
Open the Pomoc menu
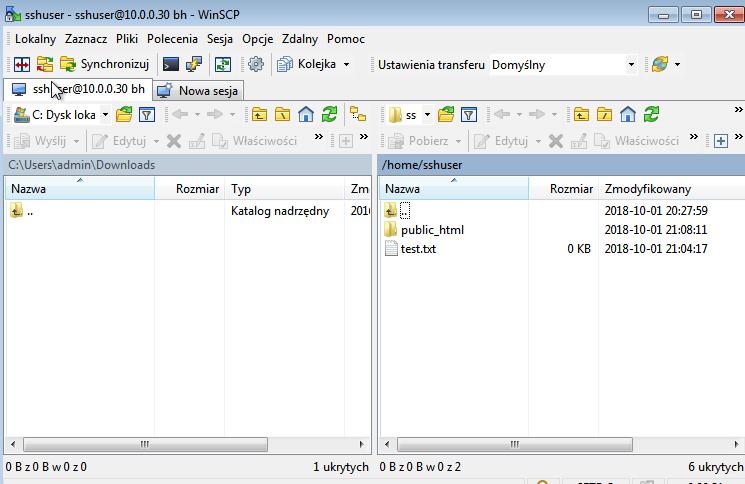tap(346, 39)
